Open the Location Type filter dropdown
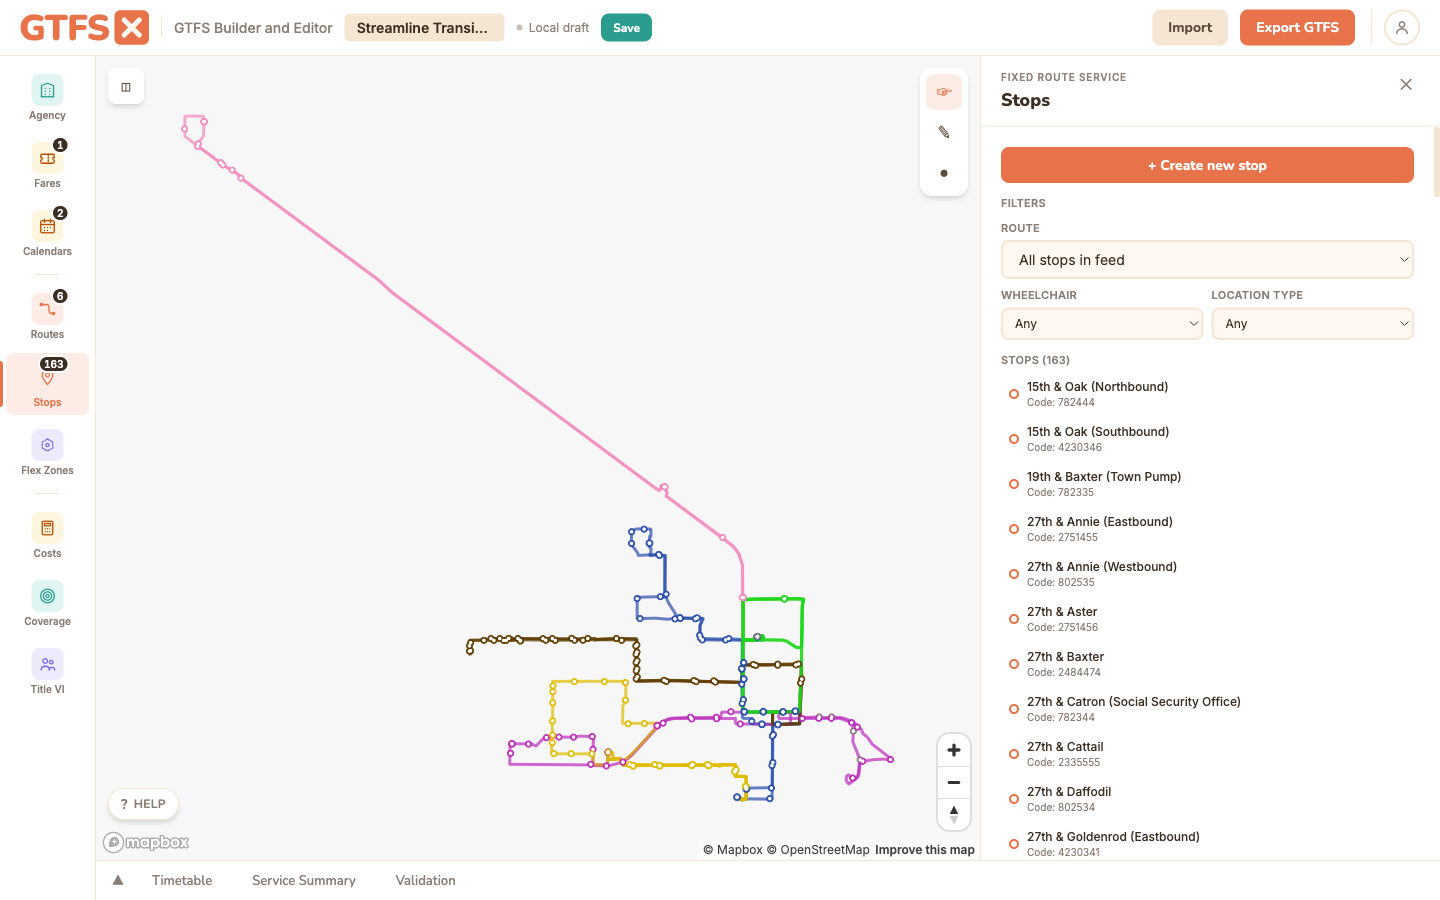 (x=1312, y=324)
